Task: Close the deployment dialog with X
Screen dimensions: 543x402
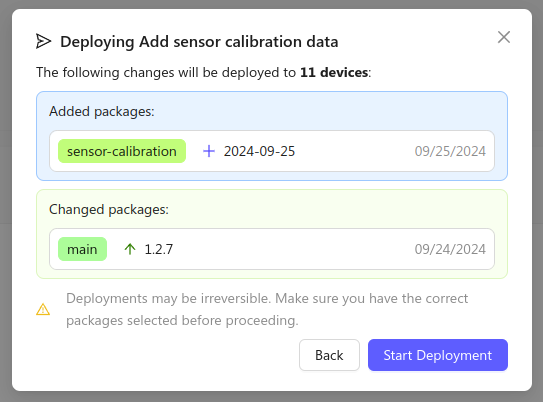Action: [x=504, y=37]
